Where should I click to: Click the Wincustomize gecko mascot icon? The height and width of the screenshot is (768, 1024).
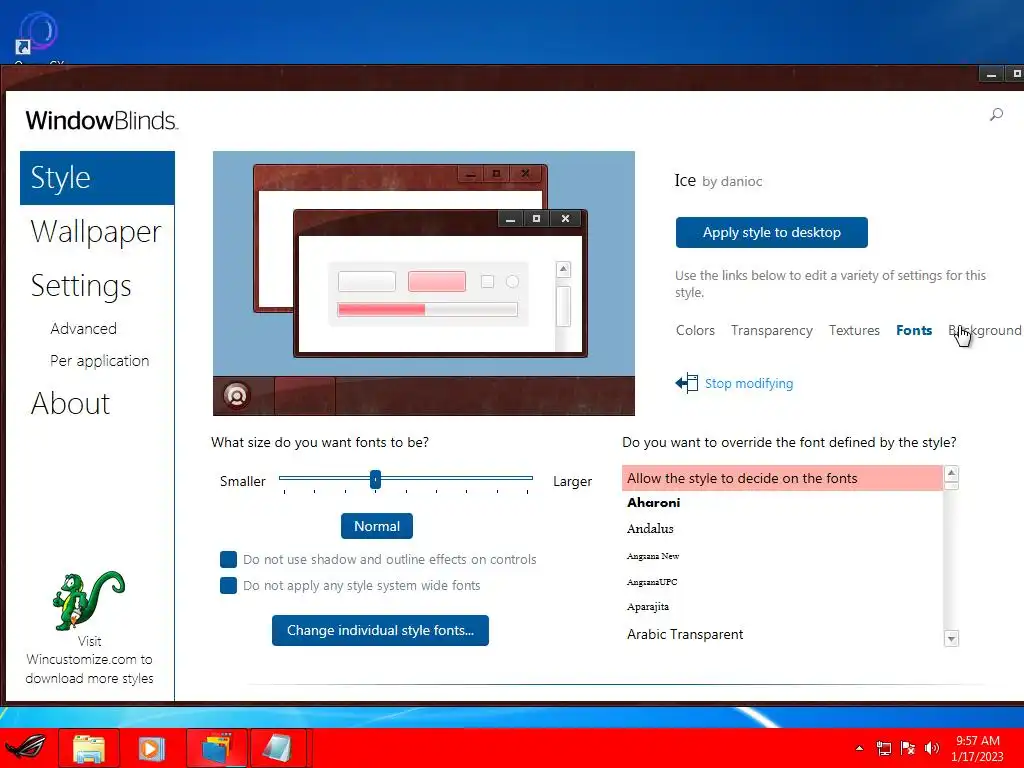(88, 600)
